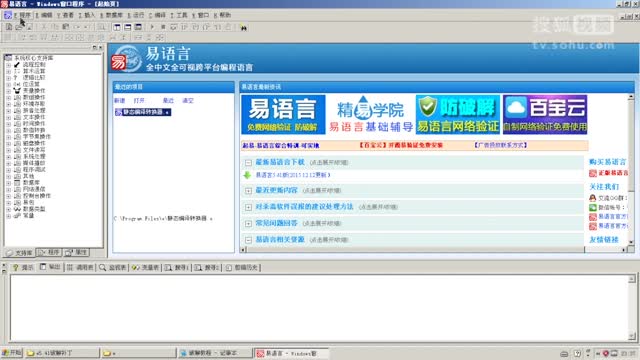Expand the 位运算 tree node
The image size is (640, 360).
pyautogui.click(x=9, y=84)
